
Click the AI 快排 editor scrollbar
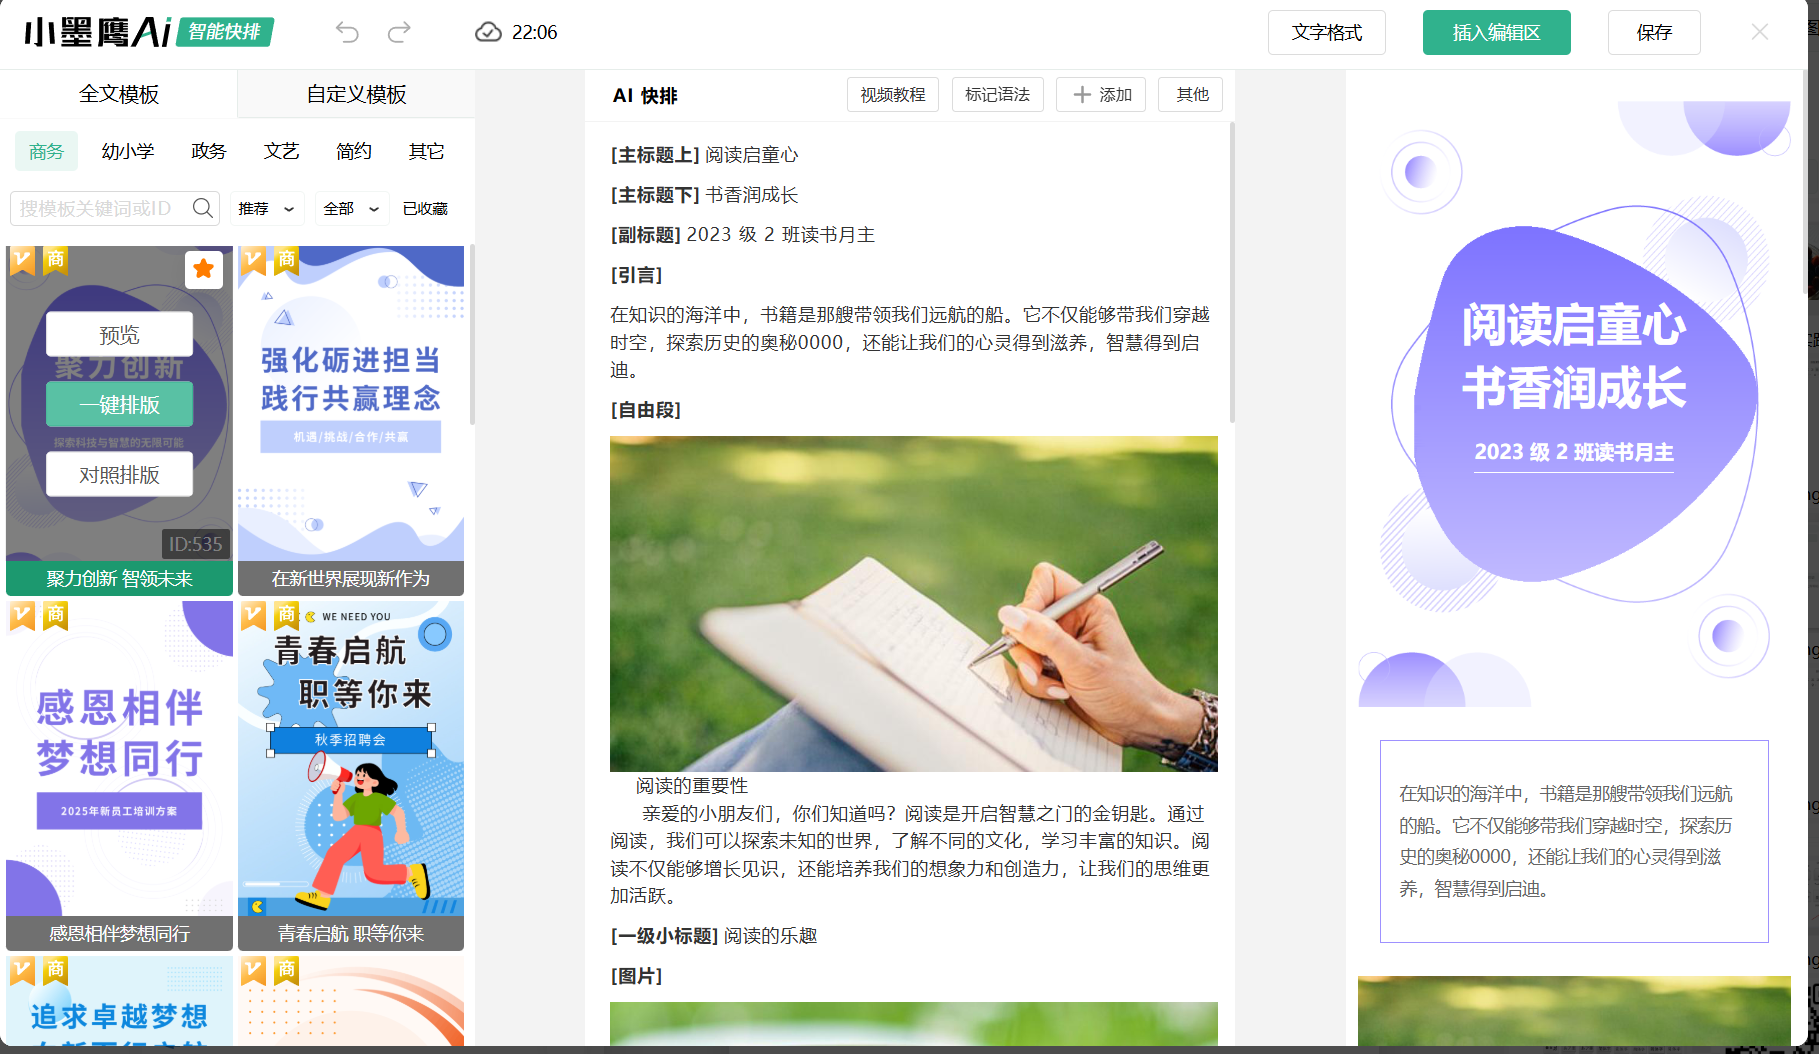point(1231,270)
